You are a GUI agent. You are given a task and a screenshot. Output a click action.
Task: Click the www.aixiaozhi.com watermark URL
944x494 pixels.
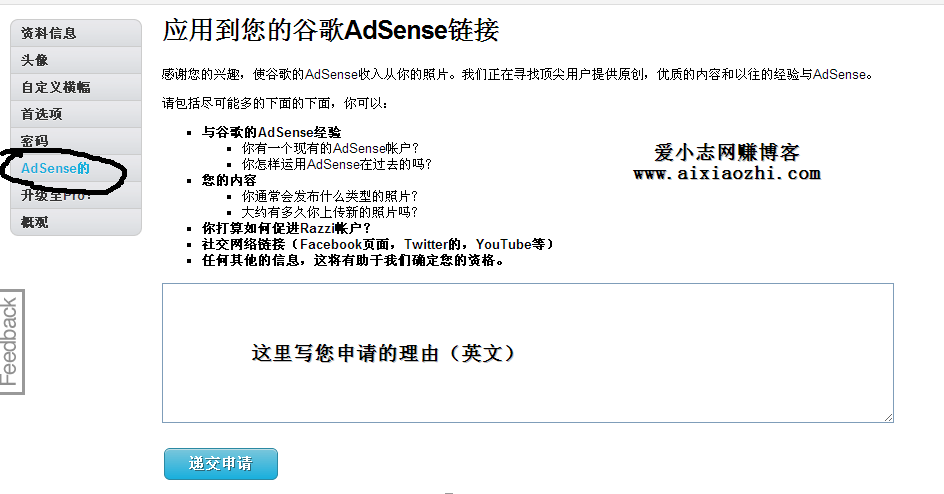727,174
